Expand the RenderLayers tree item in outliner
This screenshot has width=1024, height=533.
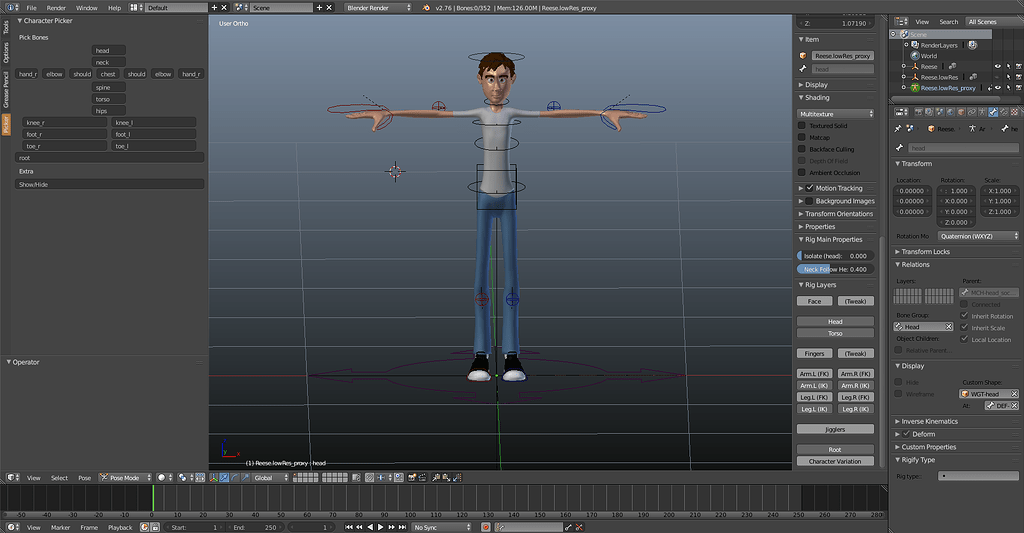pos(906,45)
